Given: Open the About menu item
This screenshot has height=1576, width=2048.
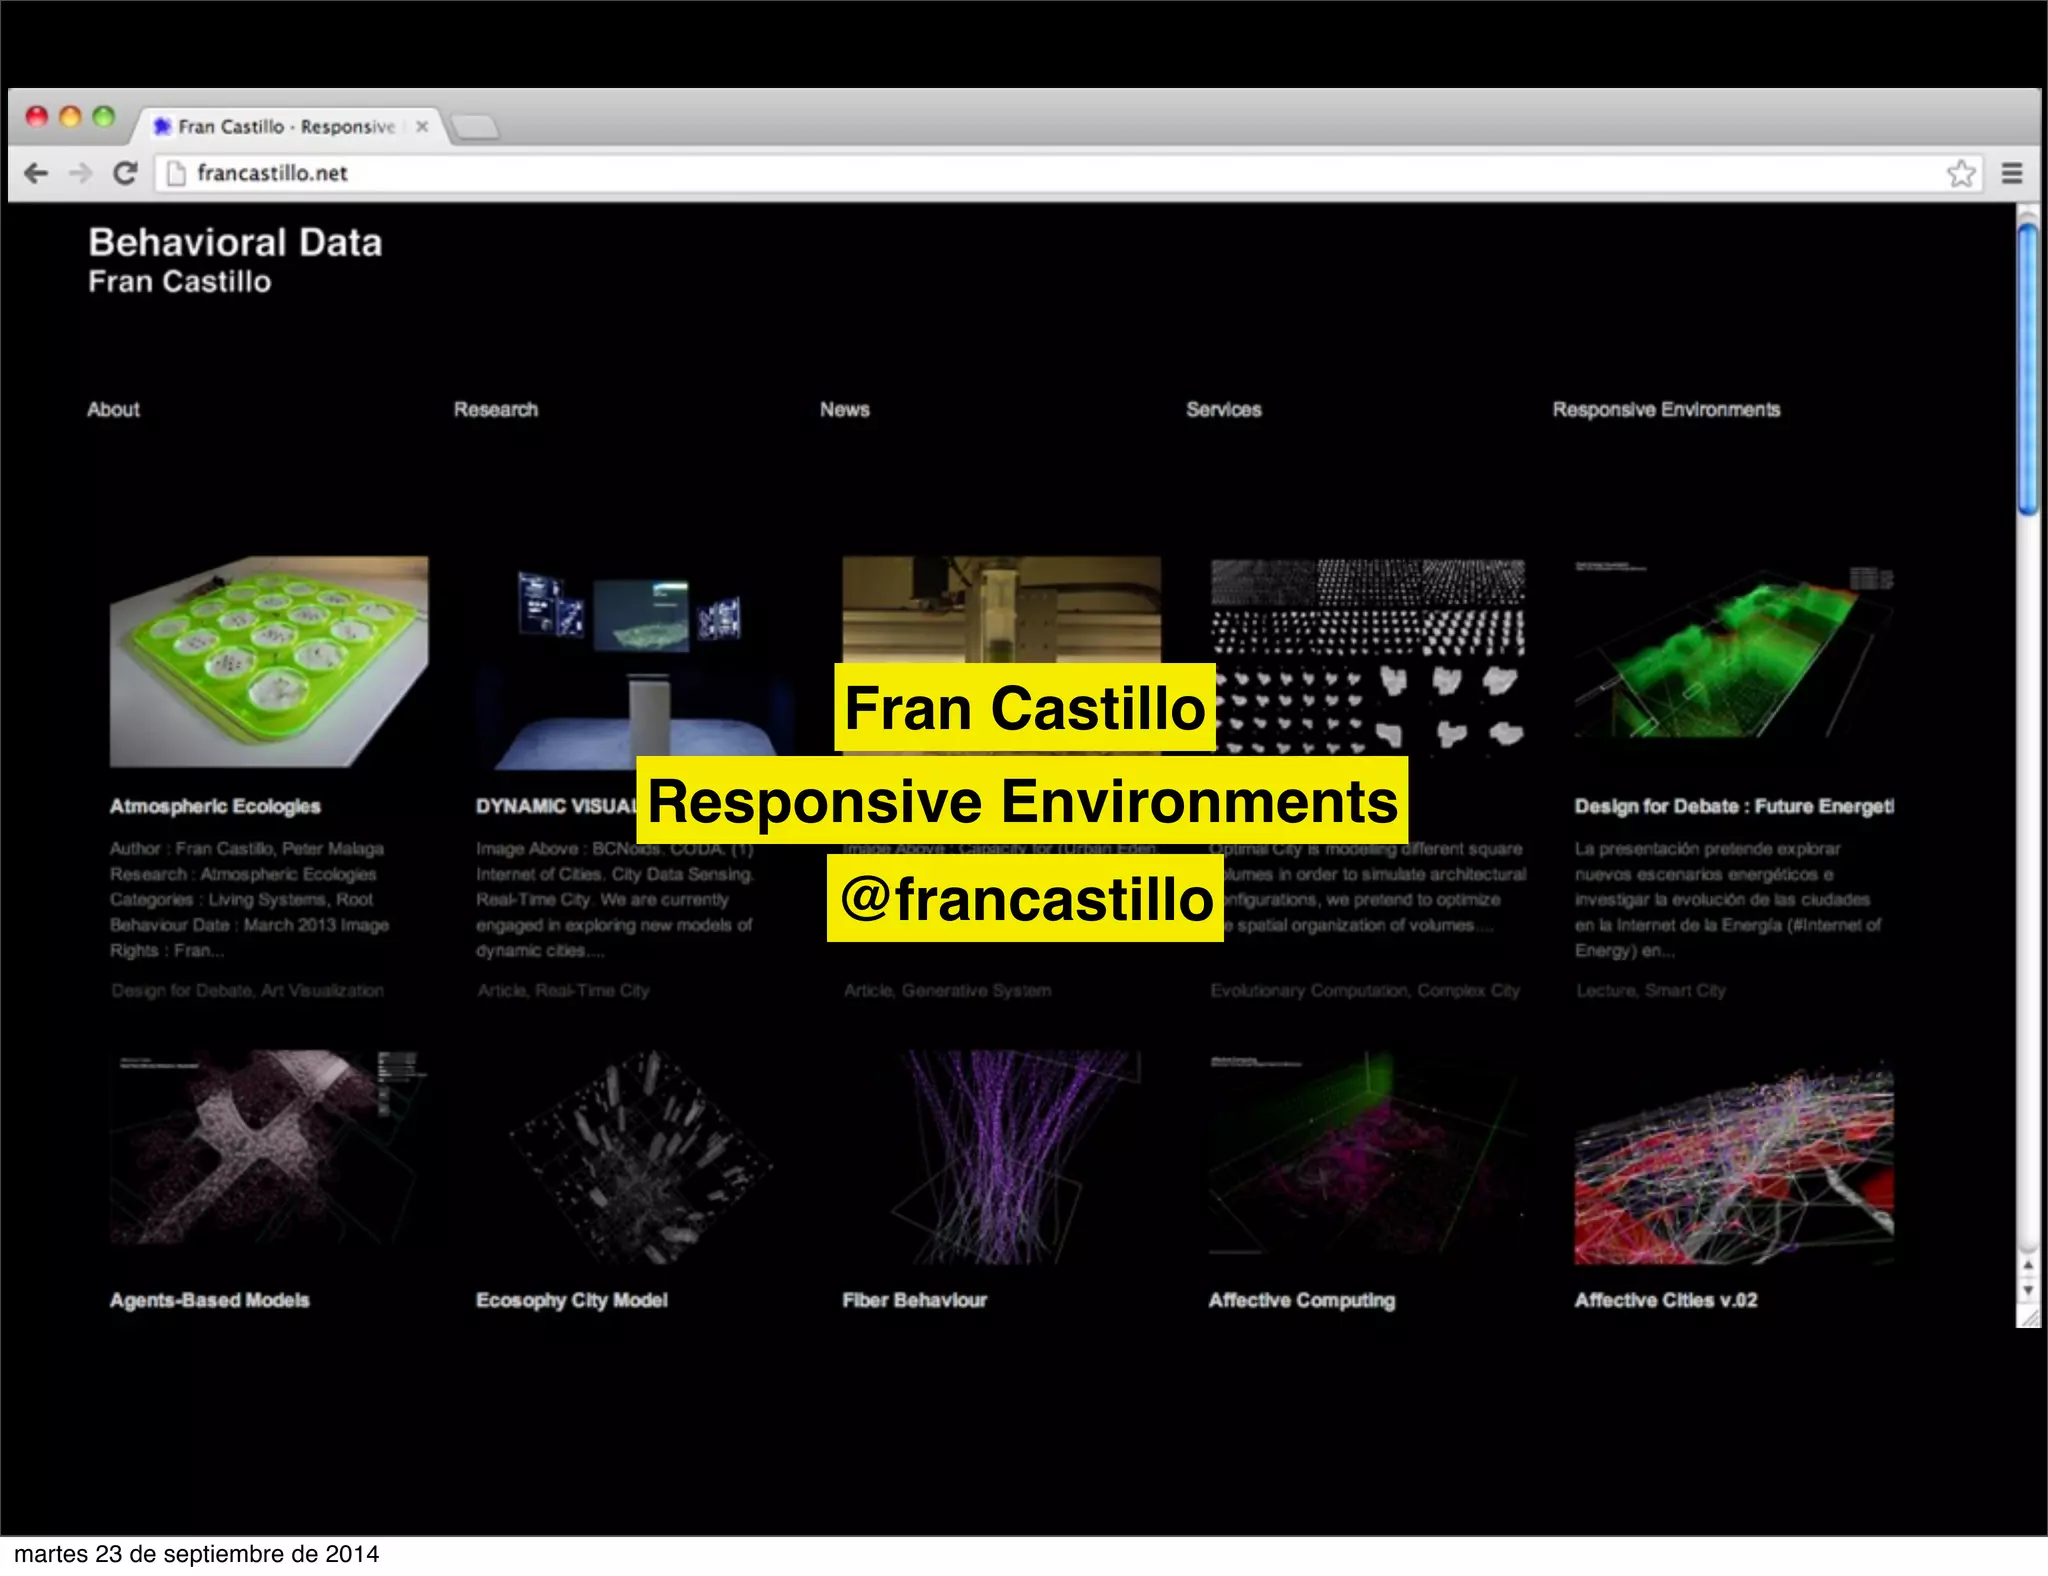Looking at the screenshot, I should tap(113, 409).
